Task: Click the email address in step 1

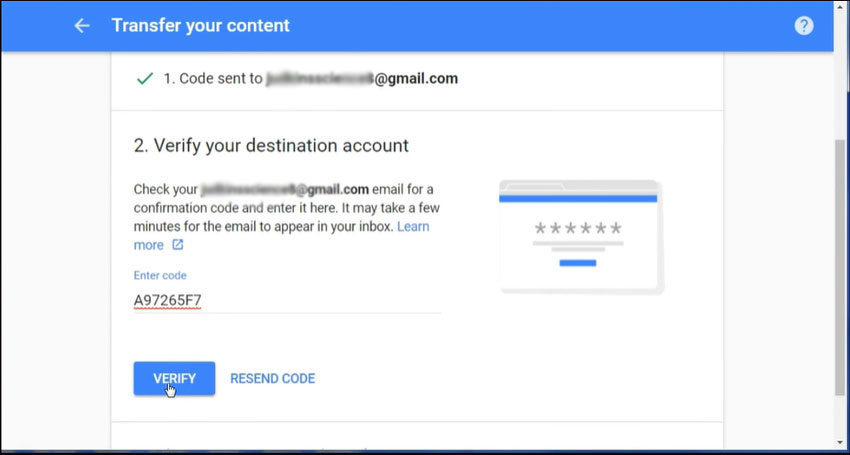Action: (x=362, y=78)
